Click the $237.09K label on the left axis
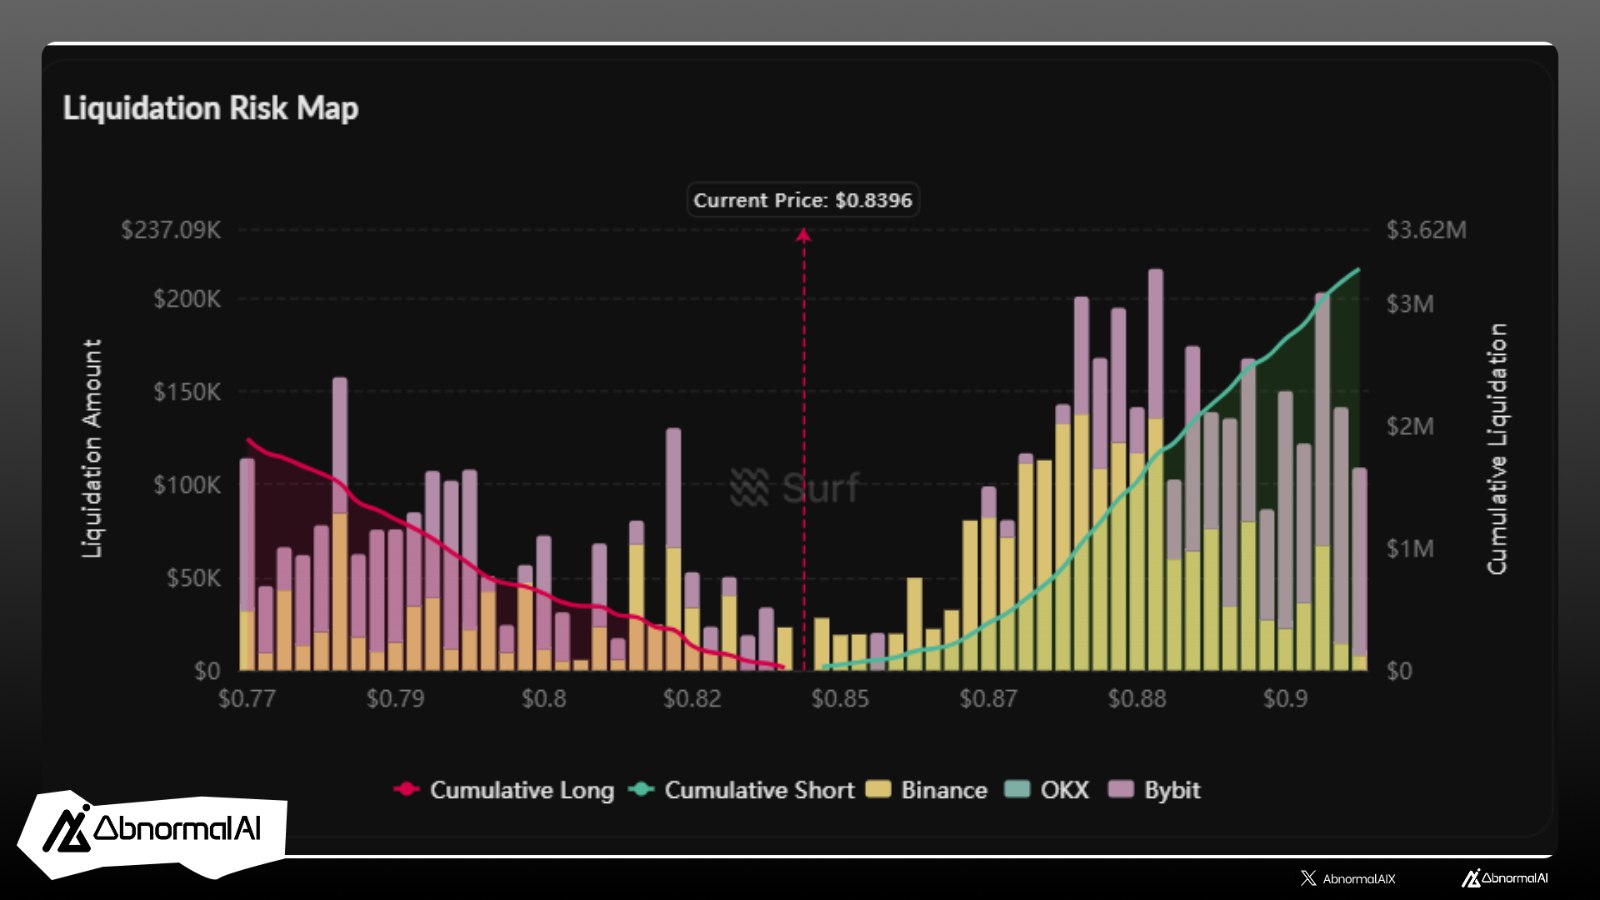Image resolution: width=1600 pixels, height=900 pixels. pyautogui.click(x=171, y=230)
